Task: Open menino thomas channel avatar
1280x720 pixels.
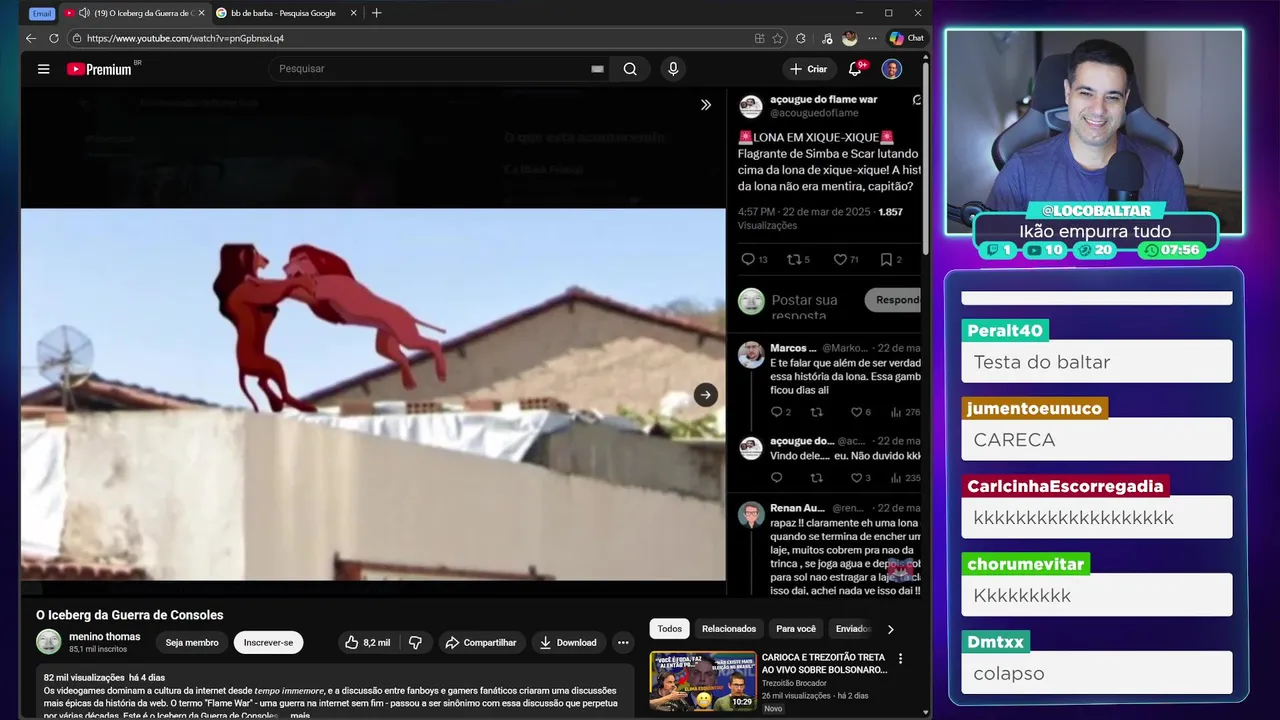Action: pos(49,642)
